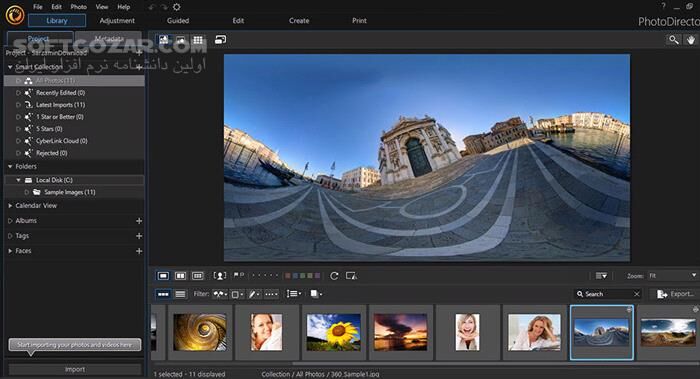The image size is (700, 379).
Task: Open the Help menu
Action: click(x=124, y=7)
